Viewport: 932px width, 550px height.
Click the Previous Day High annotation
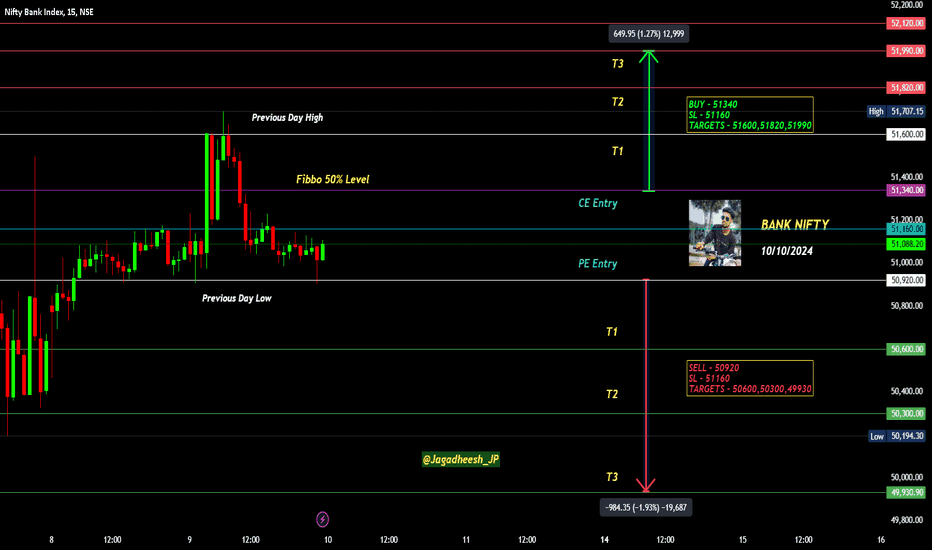pos(287,118)
